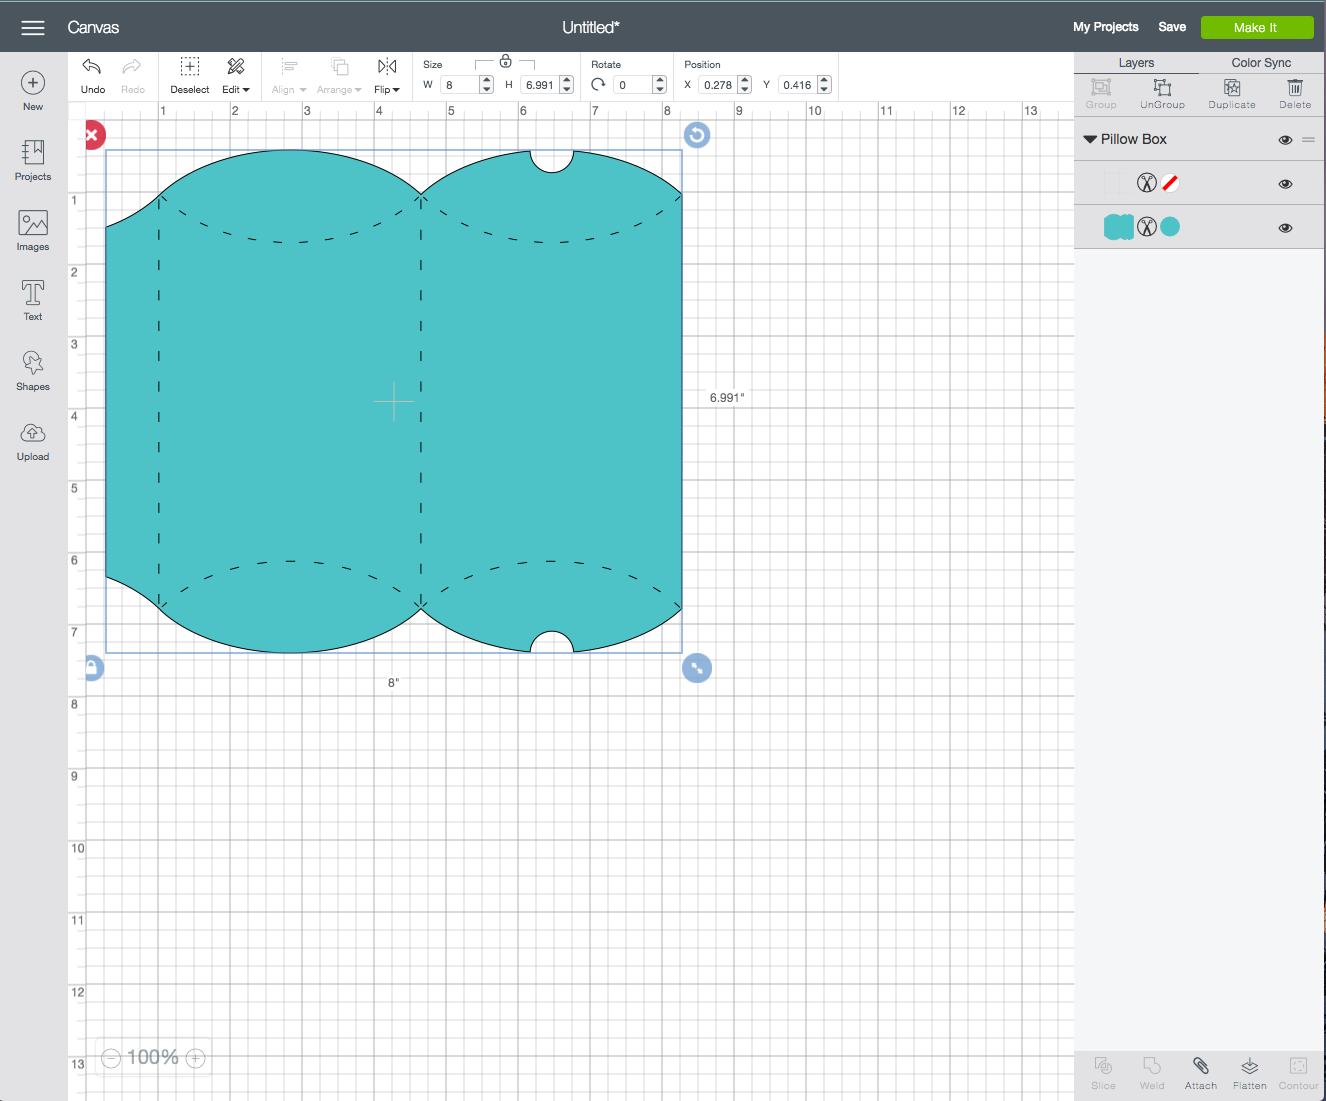Screen dimensions: 1326x1101
Task: Click the teal color swatch on the layer
Action: tap(1170, 227)
